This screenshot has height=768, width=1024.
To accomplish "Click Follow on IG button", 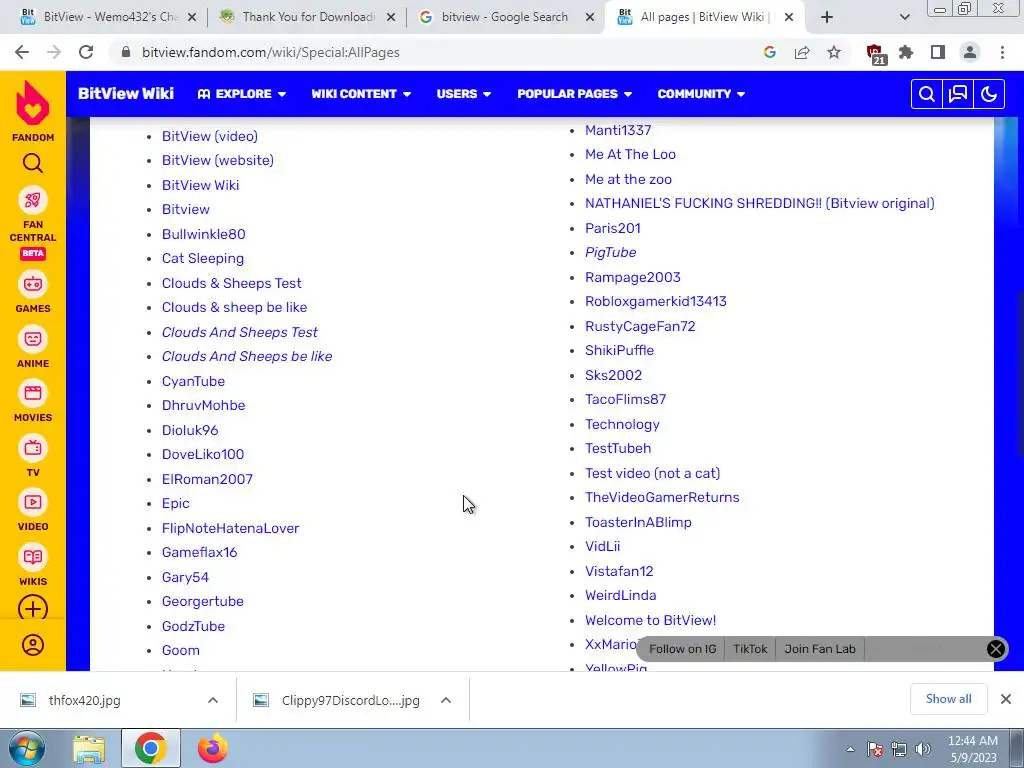I will click(682, 649).
